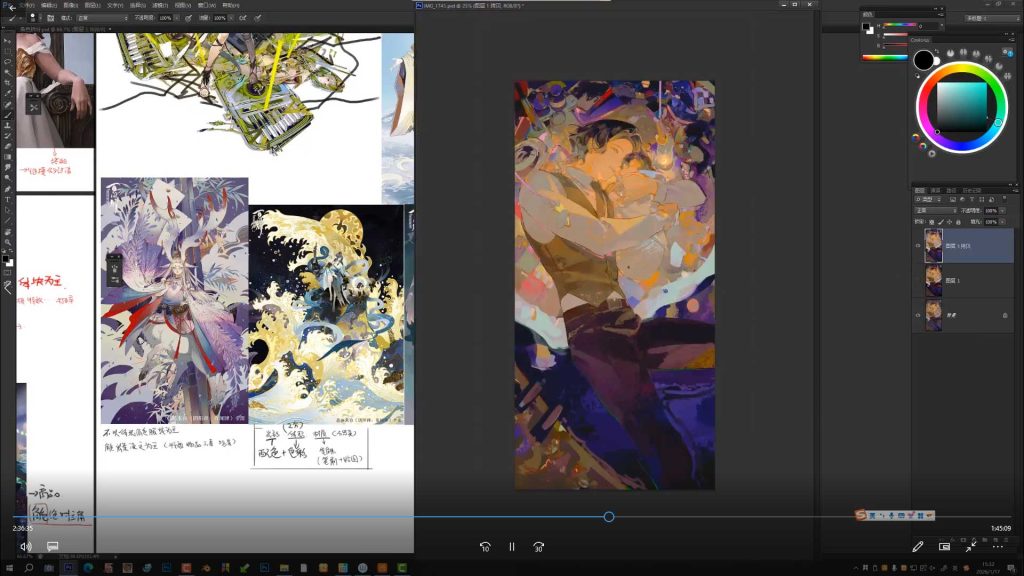Select the Gradient tool
1024x576 pixels.
tap(8, 157)
